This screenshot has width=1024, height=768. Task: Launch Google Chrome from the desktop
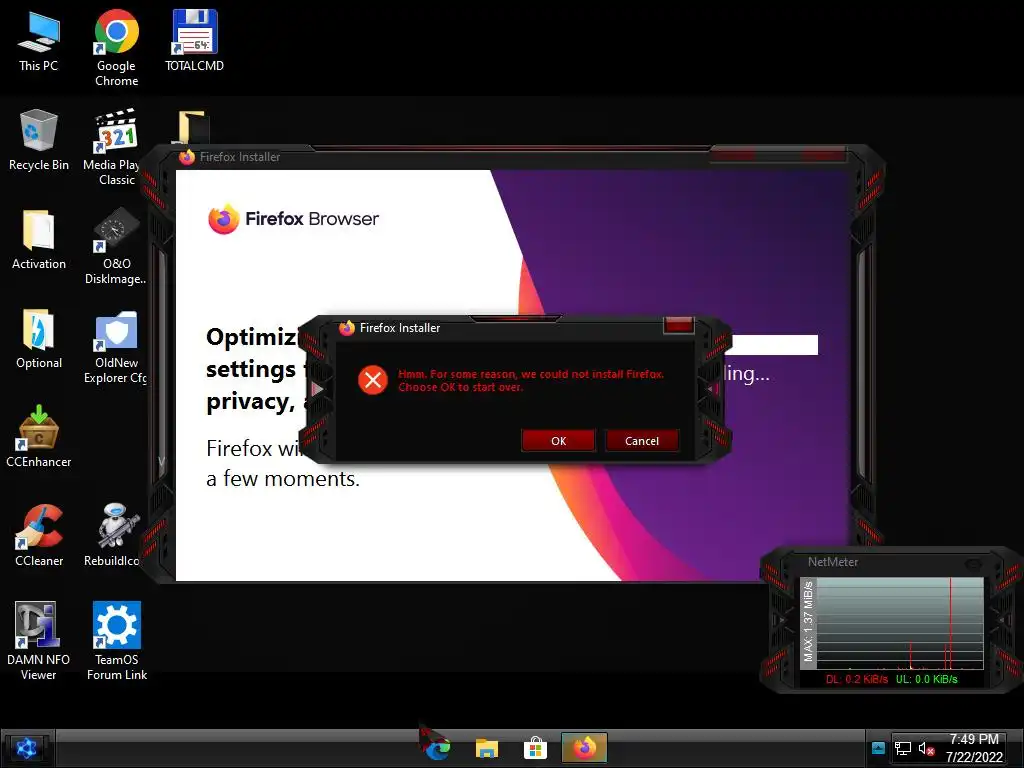tap(116, 47)
